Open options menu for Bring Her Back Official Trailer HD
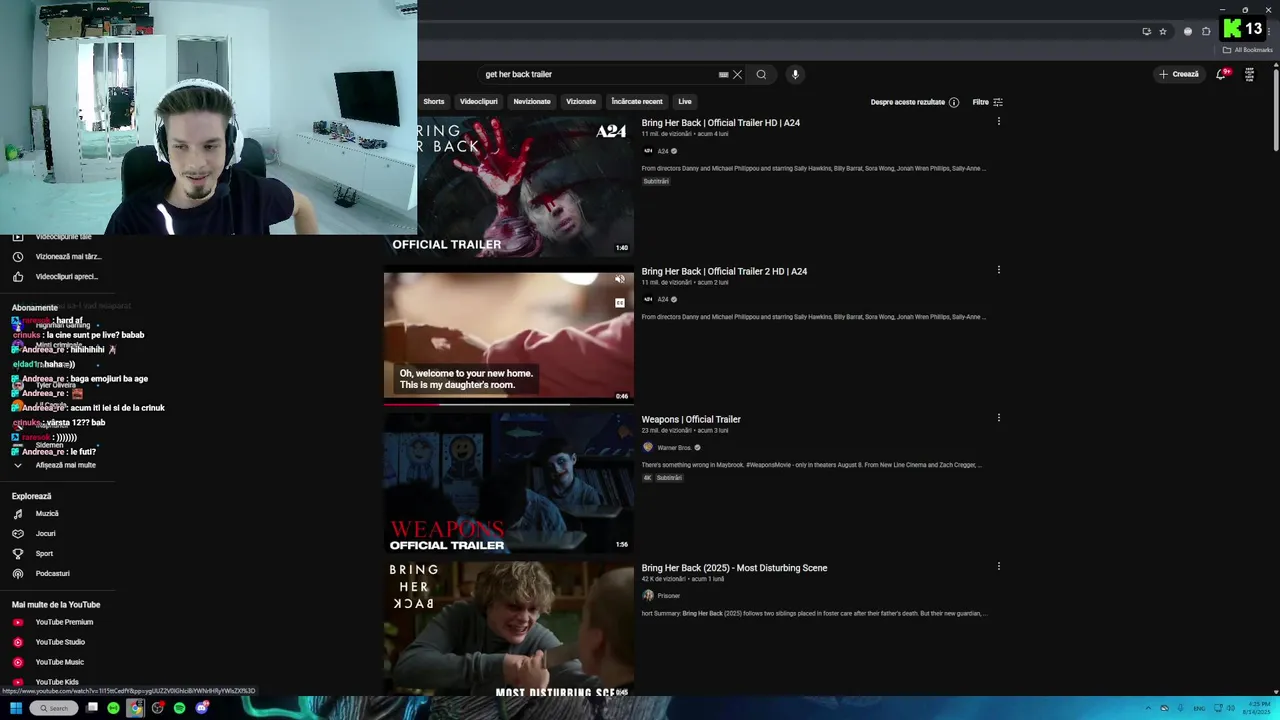 998,121
